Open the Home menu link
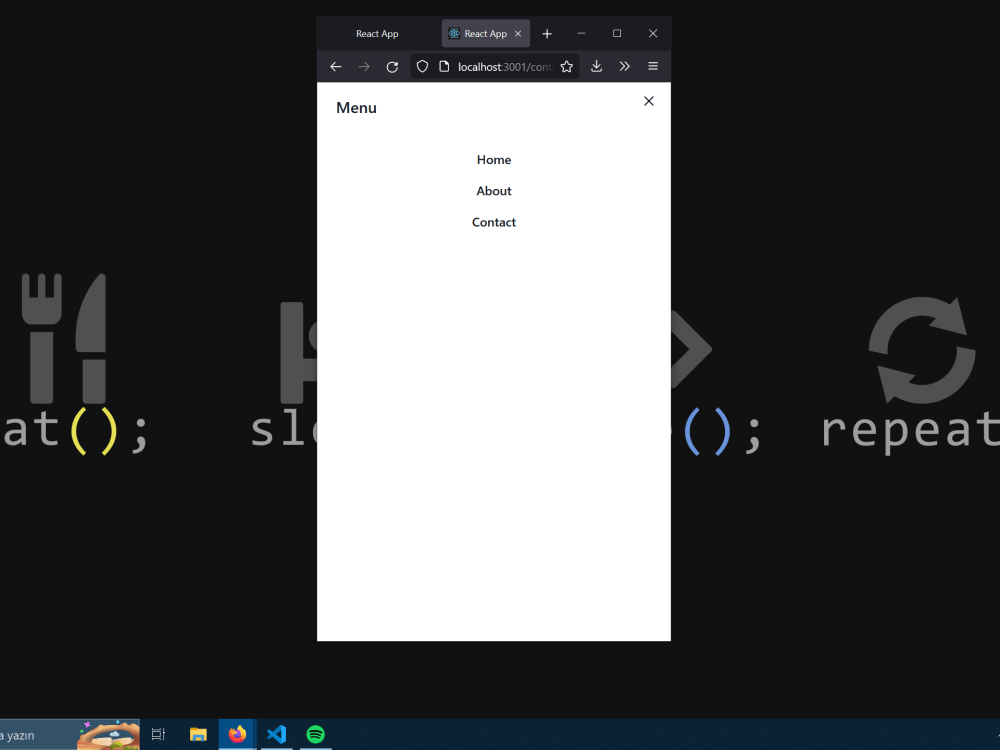This screenshot has height=750, width=1000. (x=494, y=160)
